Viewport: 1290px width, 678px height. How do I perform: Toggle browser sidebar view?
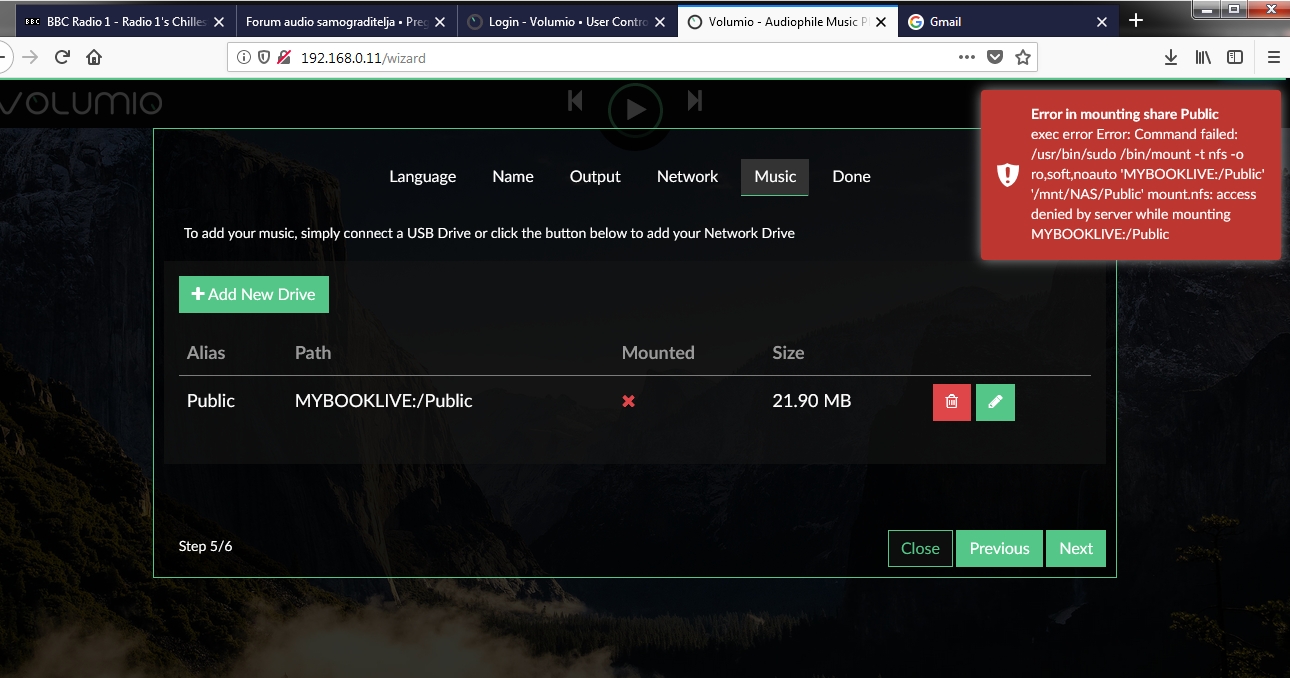(x=1235, y=58)
